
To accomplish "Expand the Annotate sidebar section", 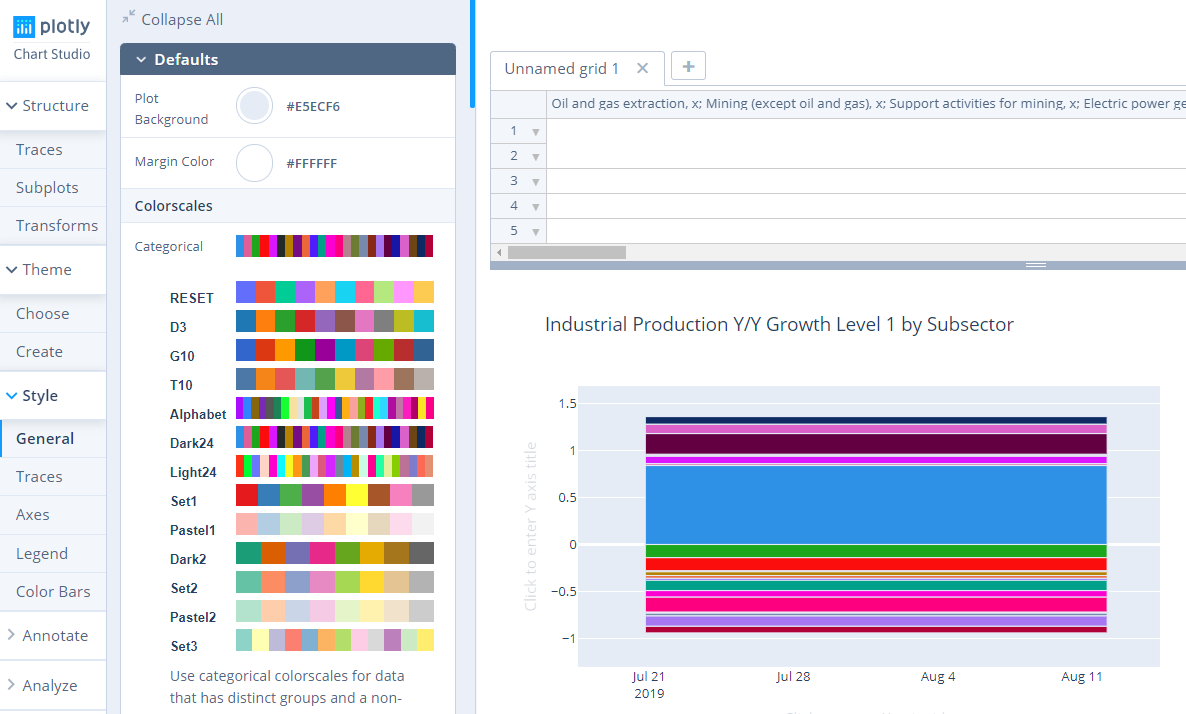I will click(54, 636).
